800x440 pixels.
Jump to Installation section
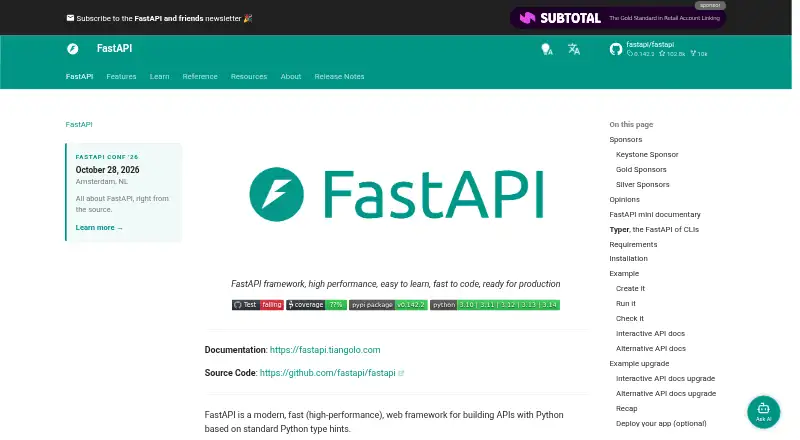pyautogui.click(x=628, y=259)
